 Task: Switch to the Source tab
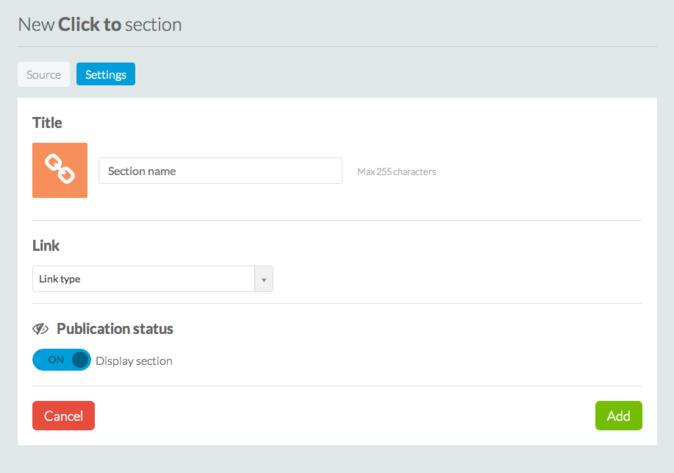pos(43,74)
